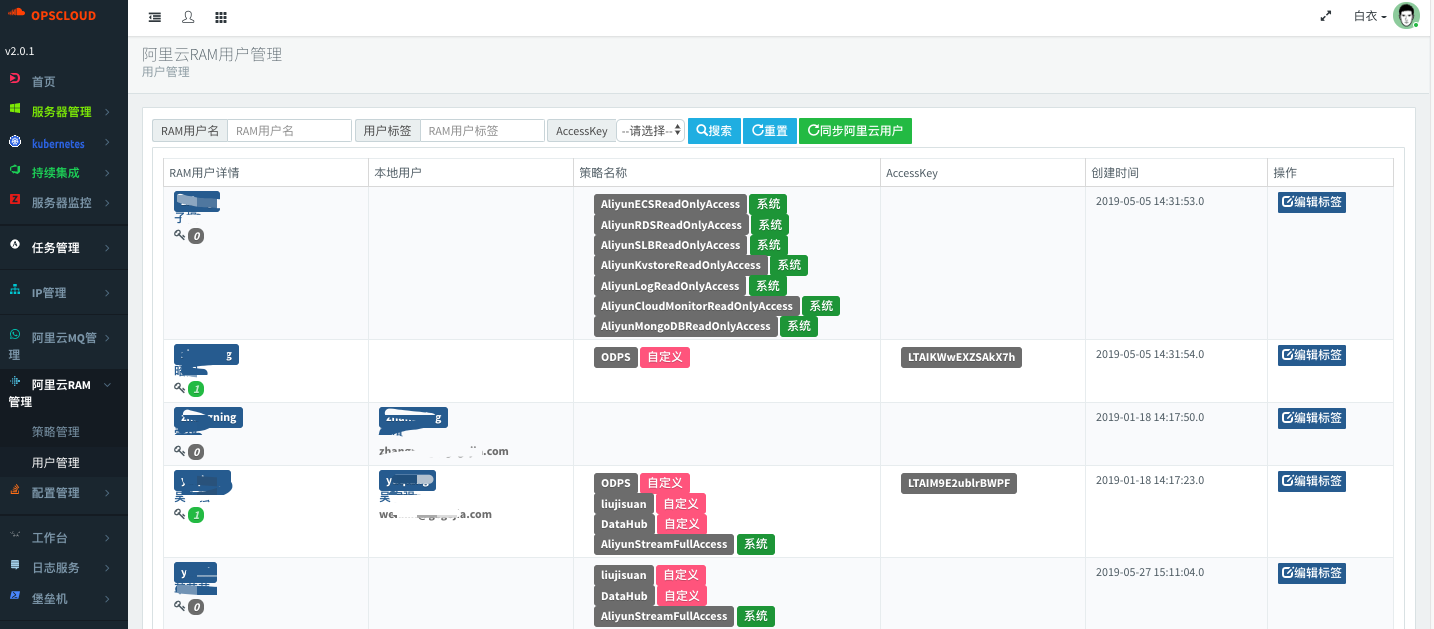1434x629 pixels.
Task: Click the 堡垒机 icon in sidebar
Action: click(14, 596)
